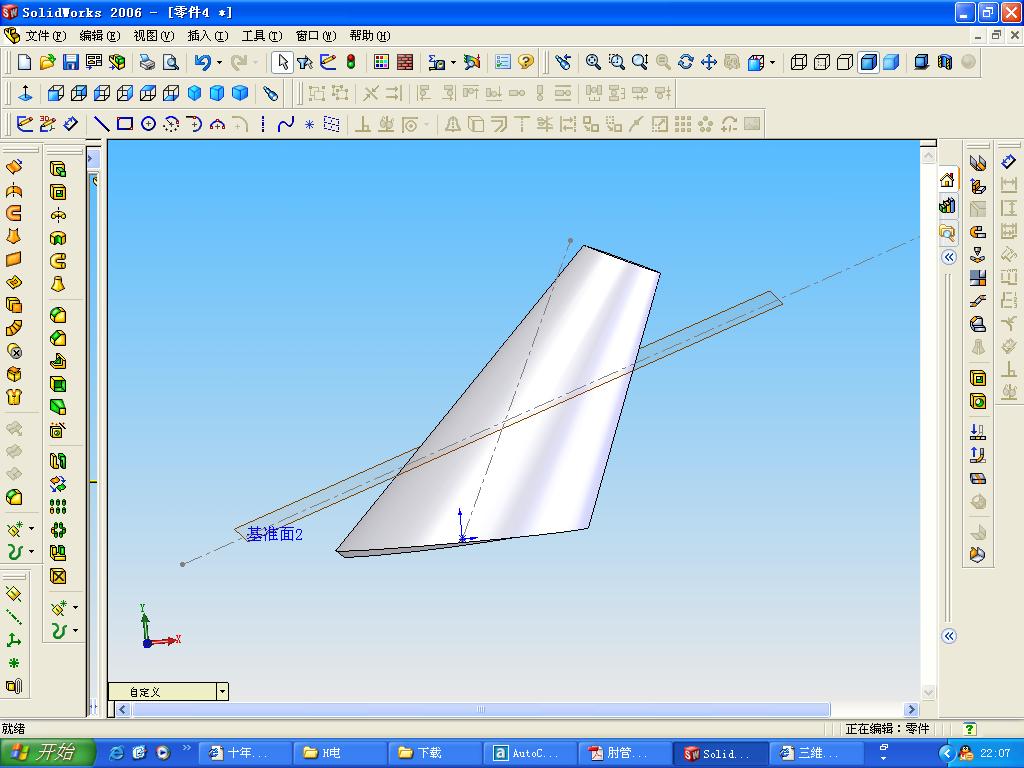This screenshot has width=1024, height=768.
Task: Open the 视图(V) menu
Action: point(153,36)
